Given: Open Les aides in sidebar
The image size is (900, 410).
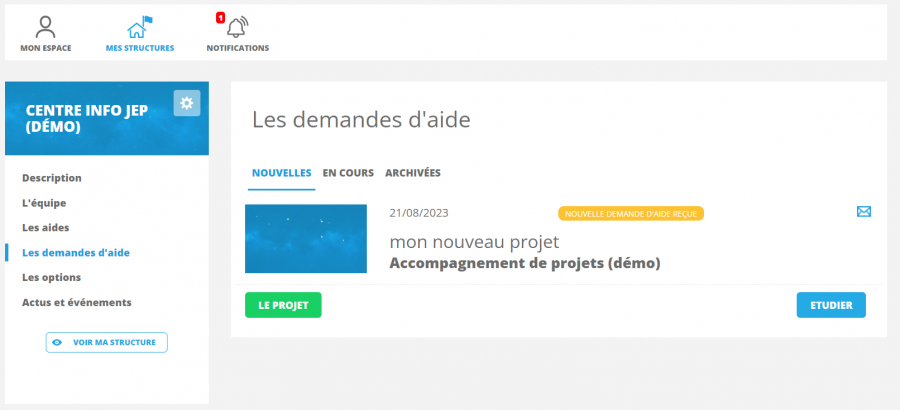Looking at the screenshot, I should pos(45,227).
